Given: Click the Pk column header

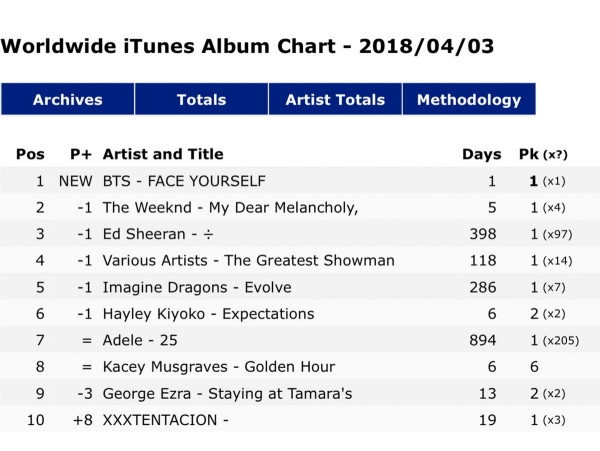Looking at the screenshot, I should click(x=529, y=155).
